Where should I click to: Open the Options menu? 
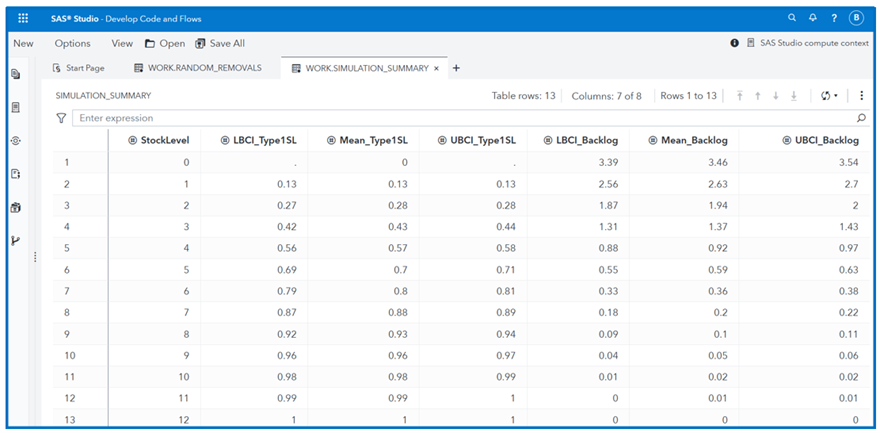72,43
